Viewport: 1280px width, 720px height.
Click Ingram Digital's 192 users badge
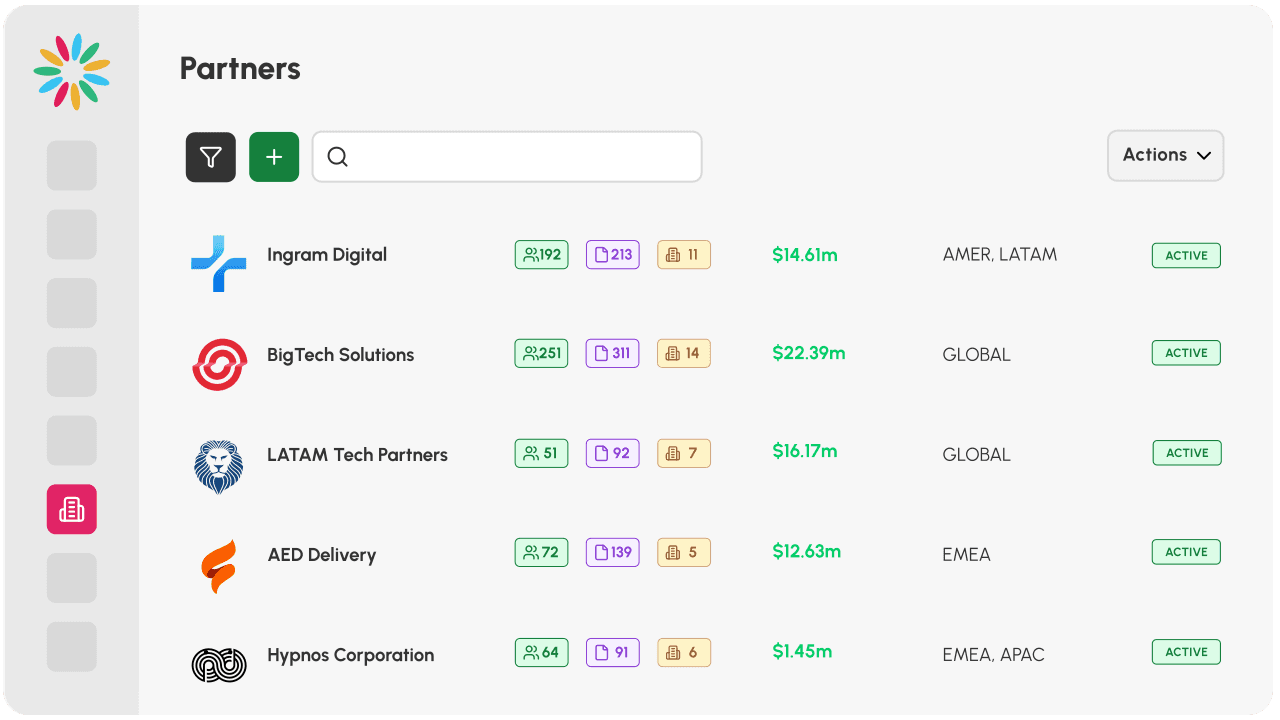[542, 254]
